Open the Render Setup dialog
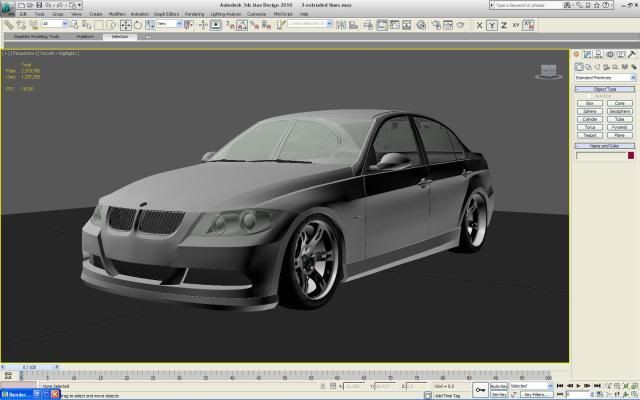Image resolution: width=640 pixels, height=400 pixels. (x=436, y=25)
